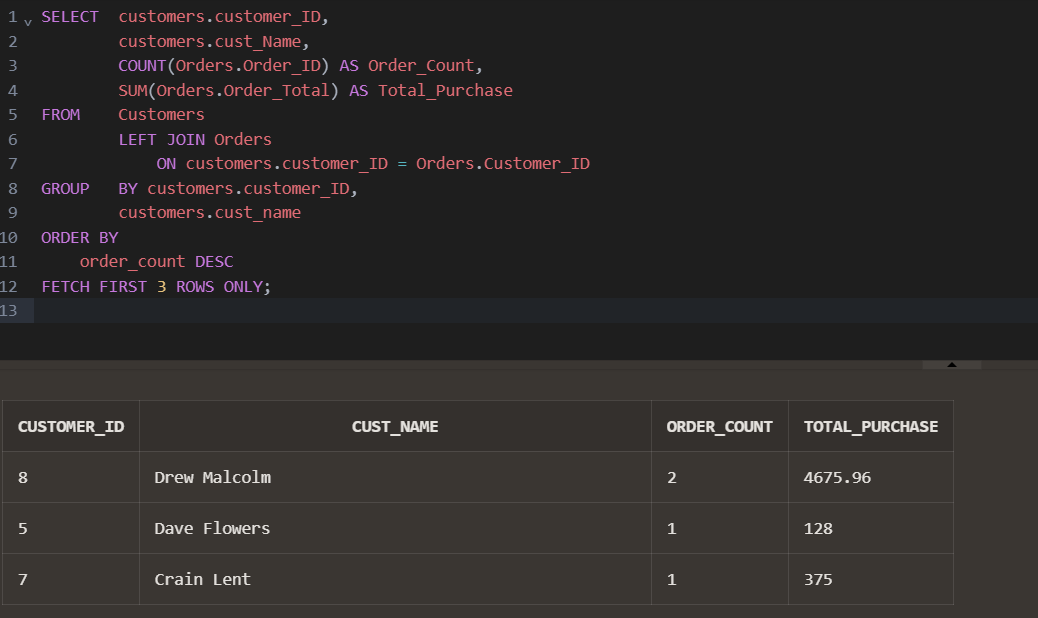The image size is (1038, 618).
Task: Click the GROUP keyword on line 8
Action: 65,189
